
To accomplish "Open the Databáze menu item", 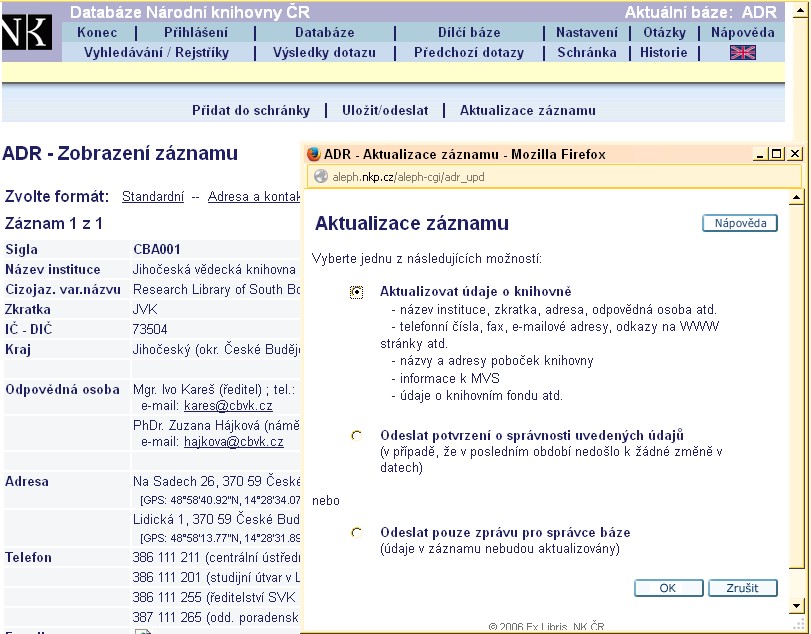I will point(325,32).
